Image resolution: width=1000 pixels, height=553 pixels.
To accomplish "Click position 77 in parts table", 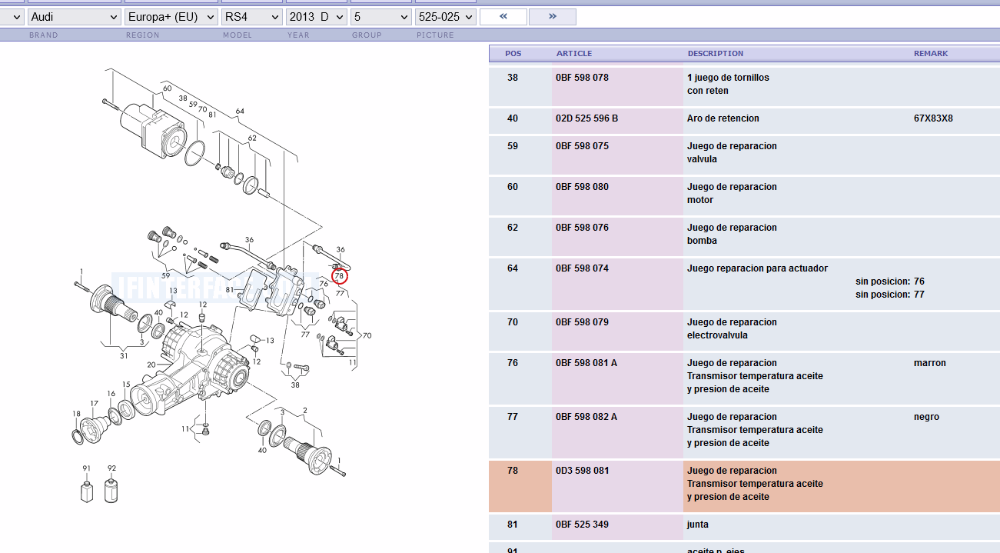I will (513, 417).
